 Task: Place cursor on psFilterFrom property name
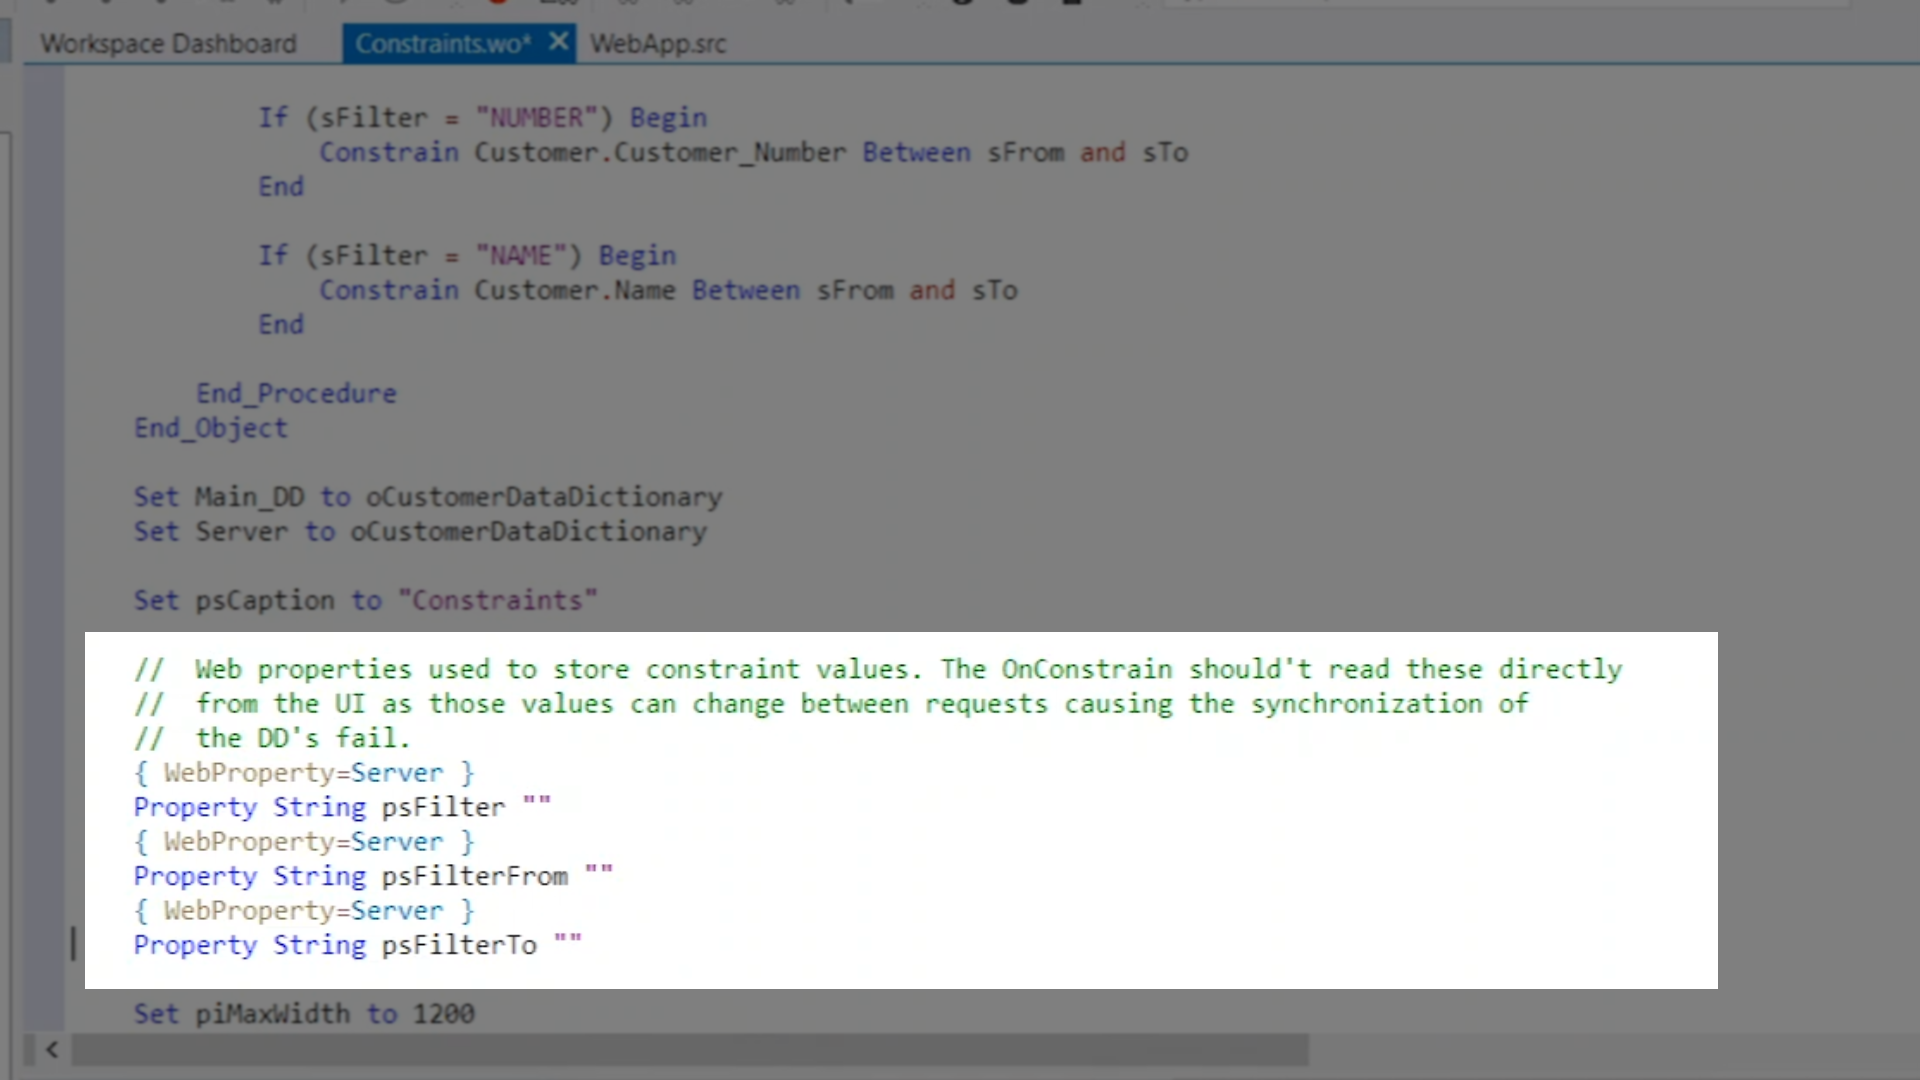(474, 876)
